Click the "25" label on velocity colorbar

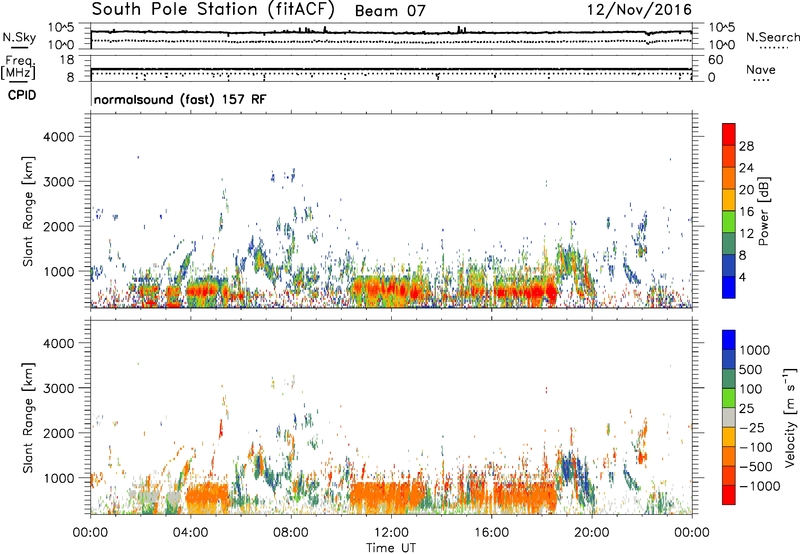pos(747,409)
